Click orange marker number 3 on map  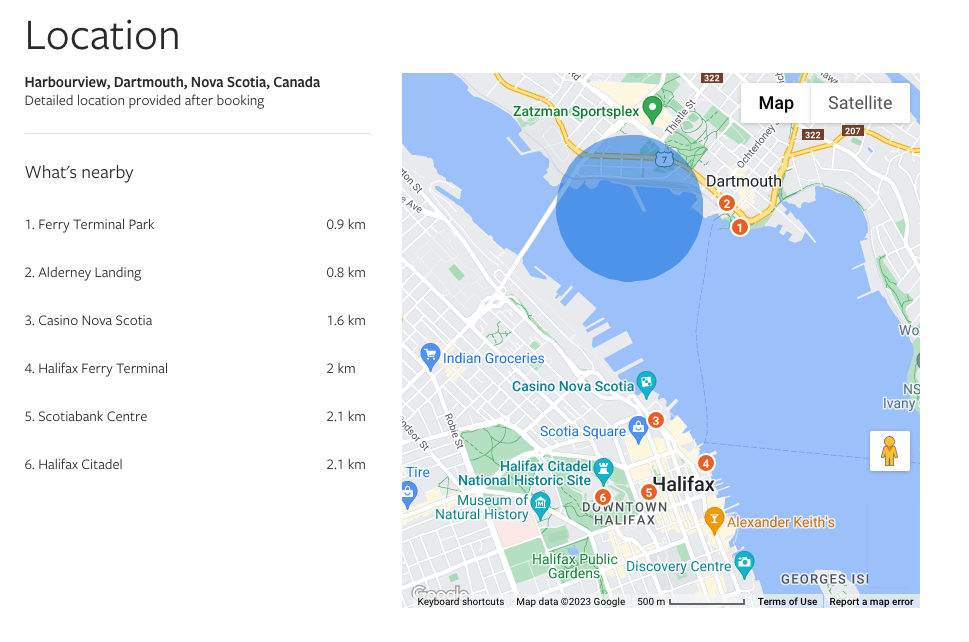pos(656,420)
